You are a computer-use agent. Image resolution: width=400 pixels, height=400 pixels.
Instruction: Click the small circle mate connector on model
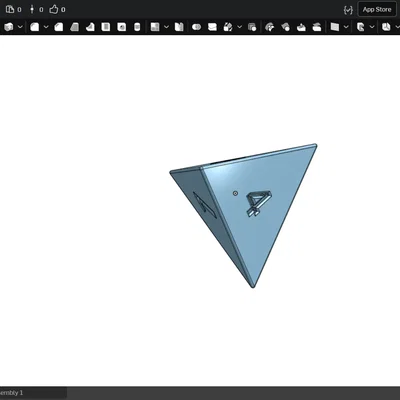(x=235, y=193)
